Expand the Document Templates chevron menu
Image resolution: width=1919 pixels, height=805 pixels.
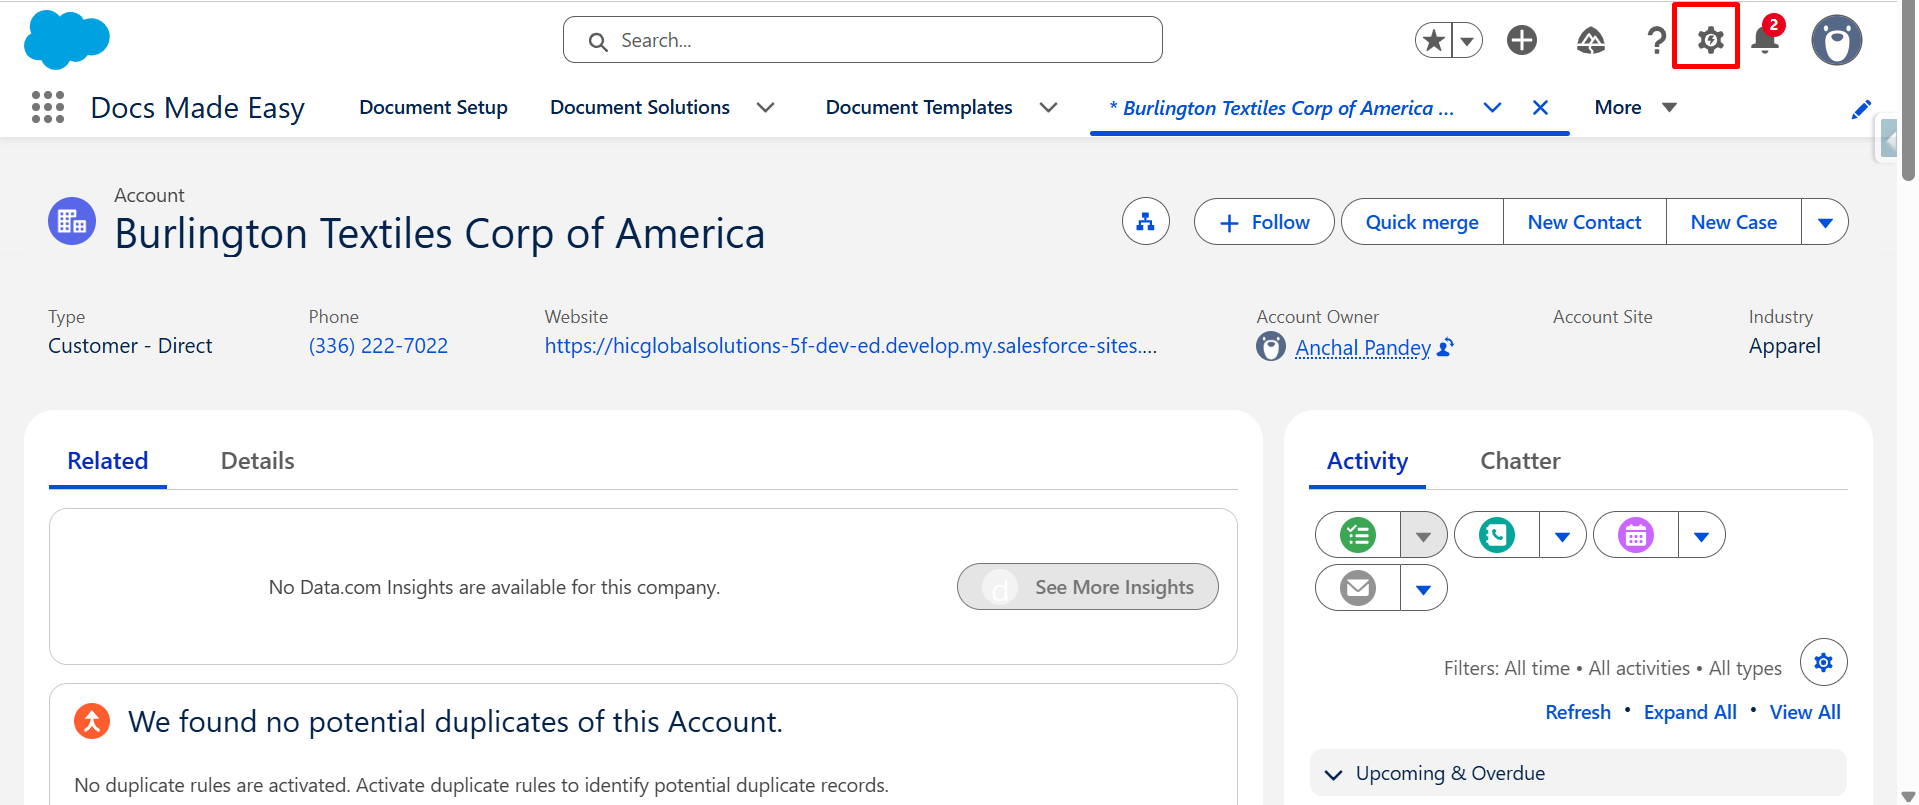pyautogui.click(x=1049, y=107)
